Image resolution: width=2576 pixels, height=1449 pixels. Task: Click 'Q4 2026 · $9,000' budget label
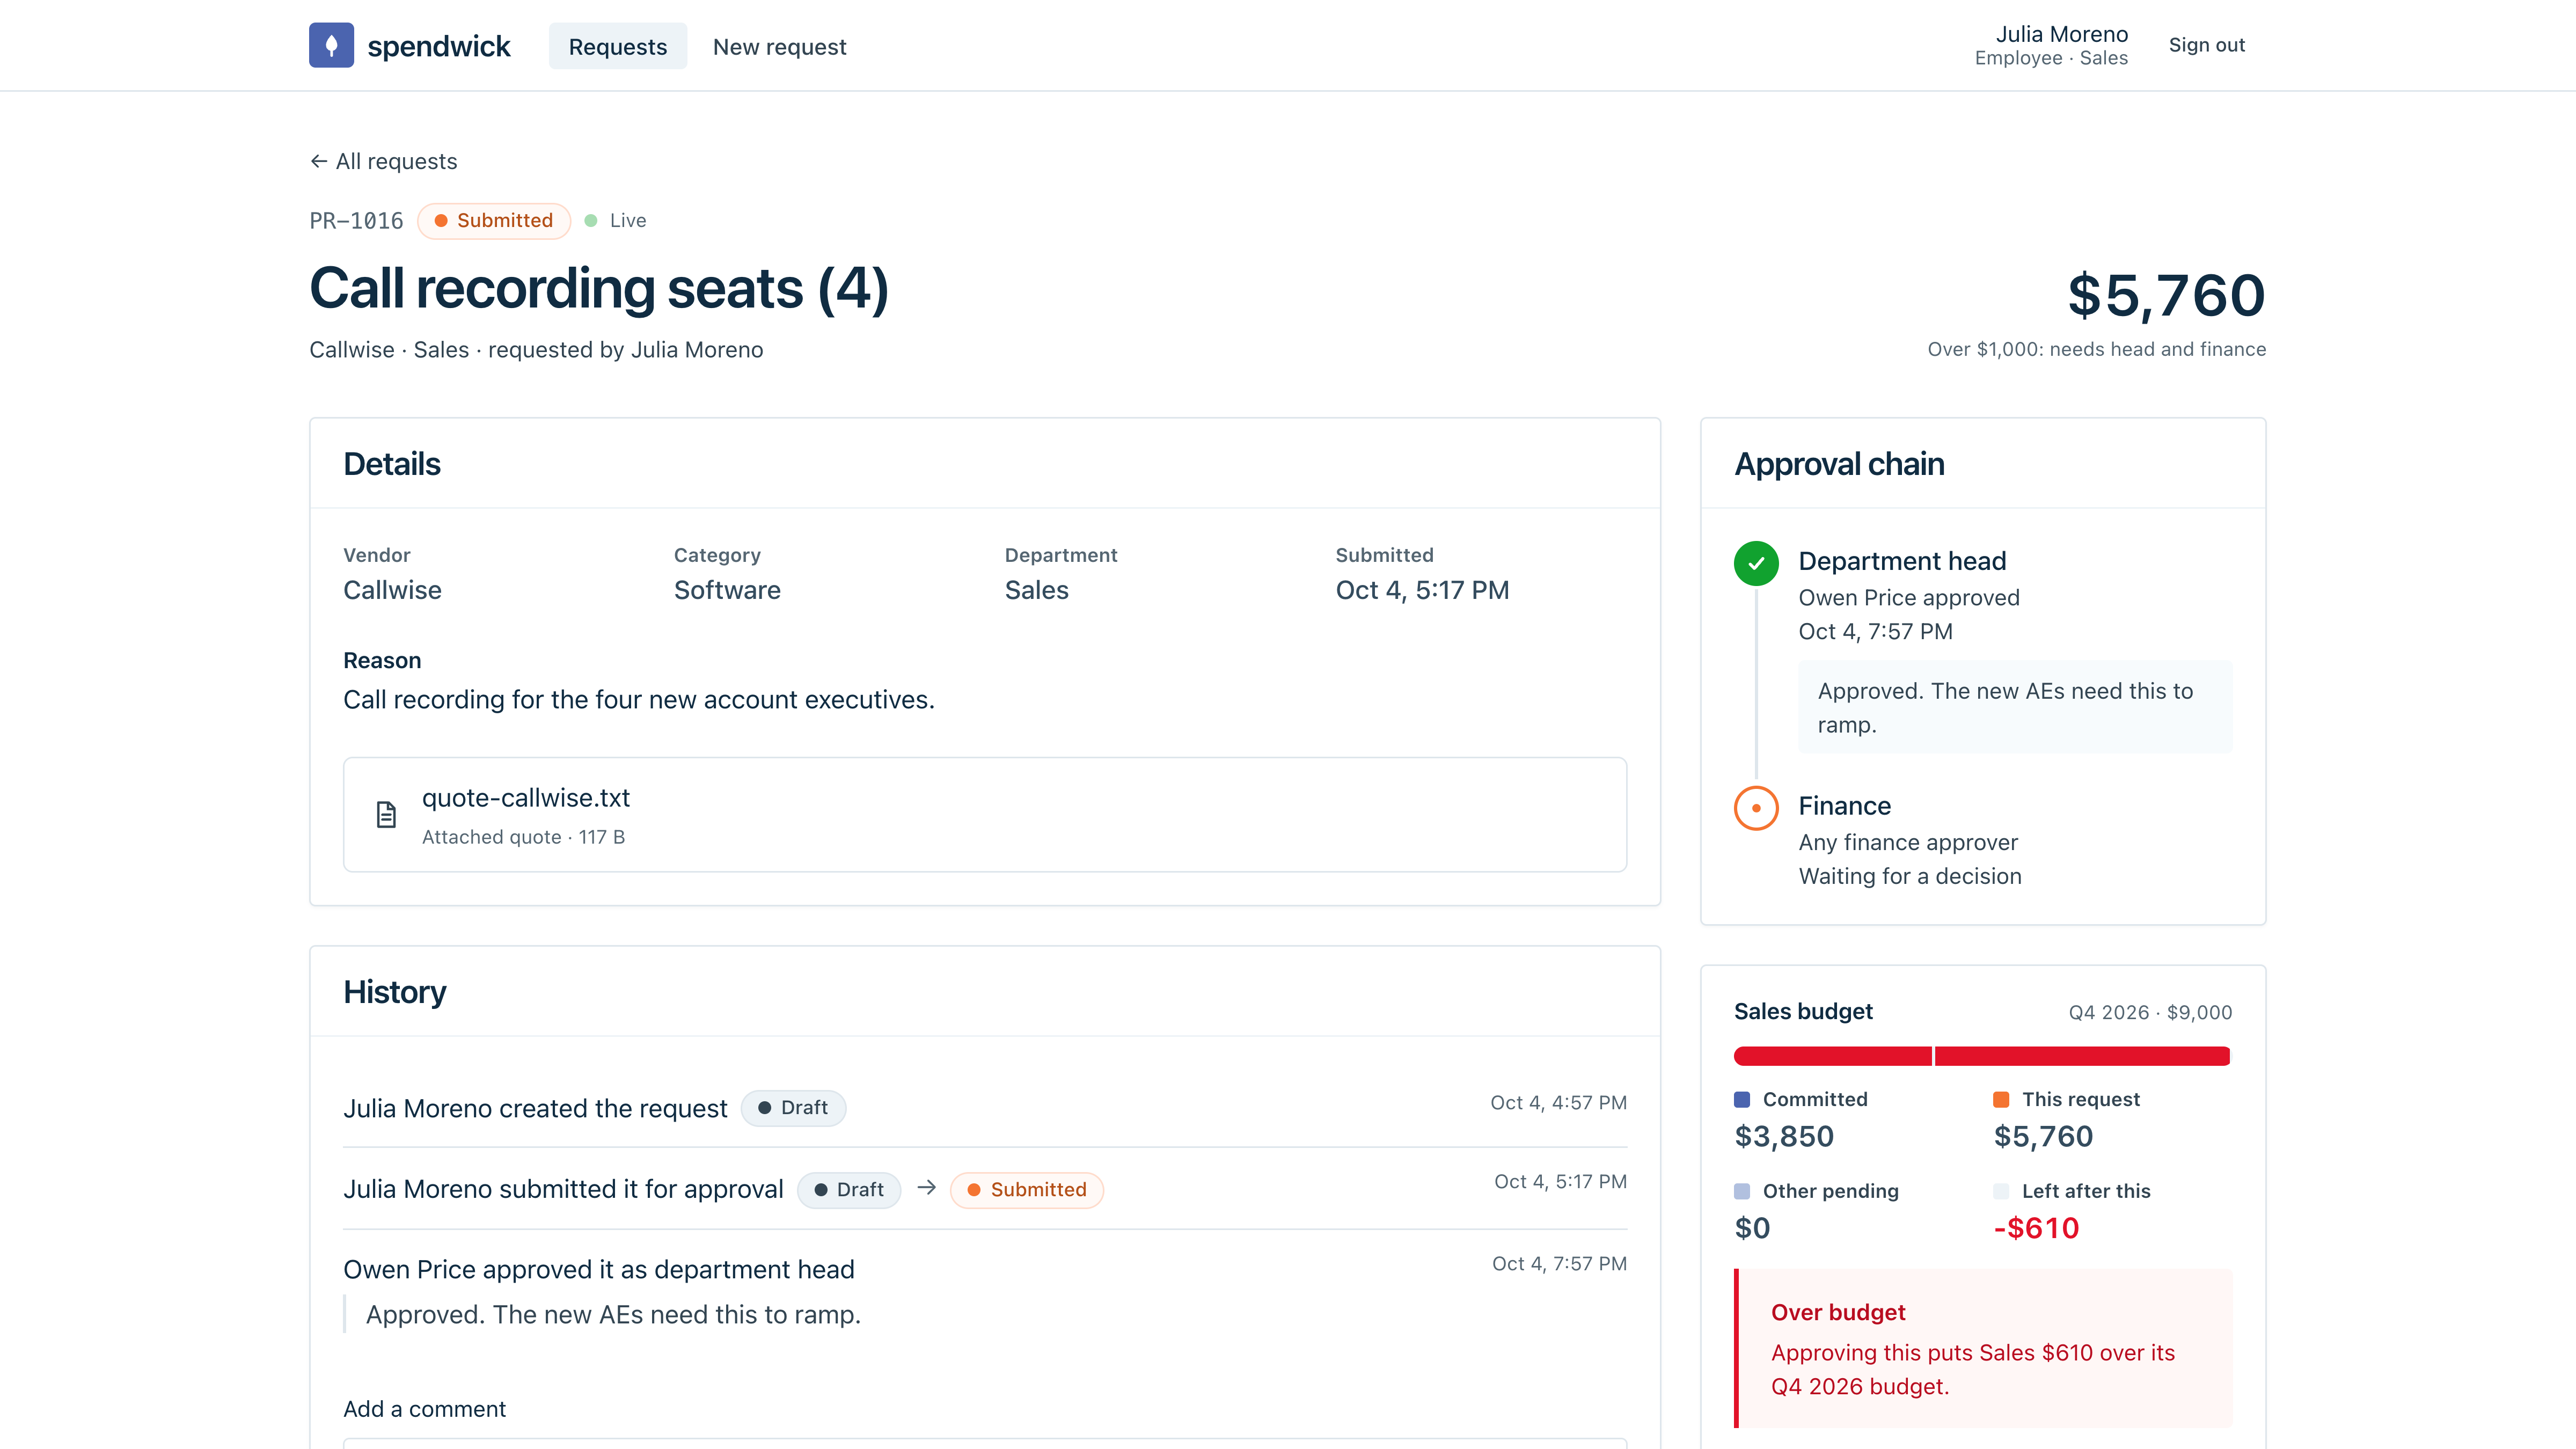click(x=2150, y=1012)
